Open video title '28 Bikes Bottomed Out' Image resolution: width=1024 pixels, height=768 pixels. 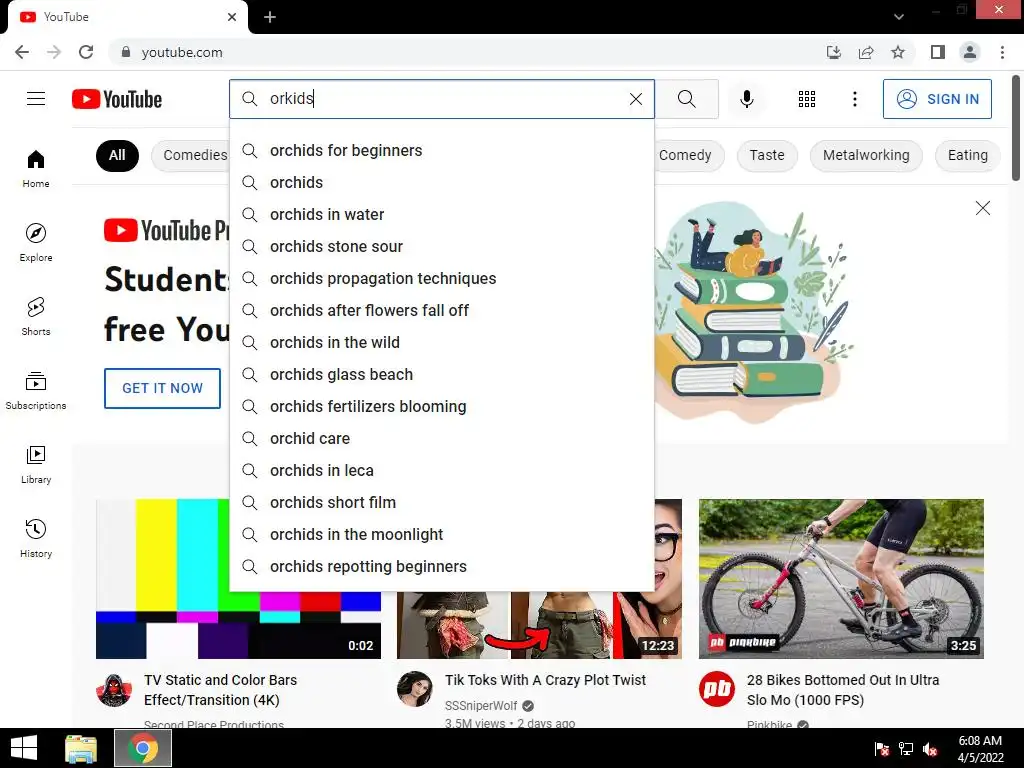(842, 690)
